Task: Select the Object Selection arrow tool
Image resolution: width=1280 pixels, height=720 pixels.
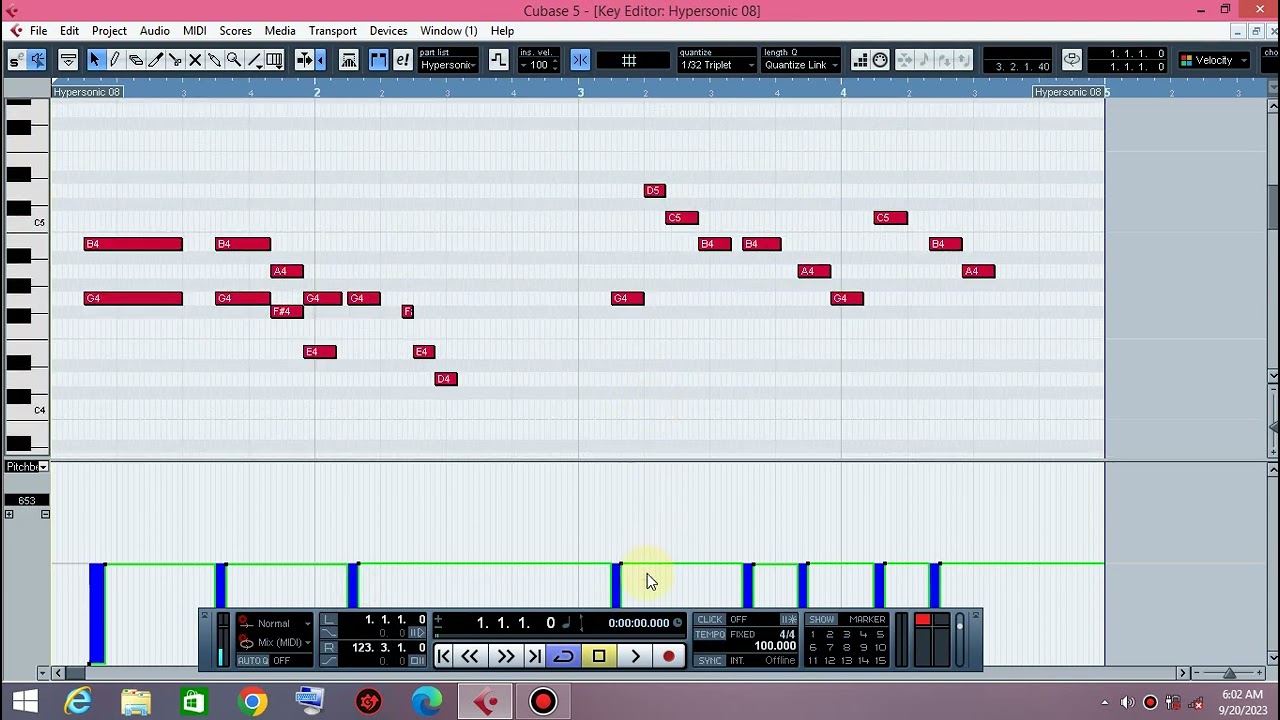Action: coord(95,60)
